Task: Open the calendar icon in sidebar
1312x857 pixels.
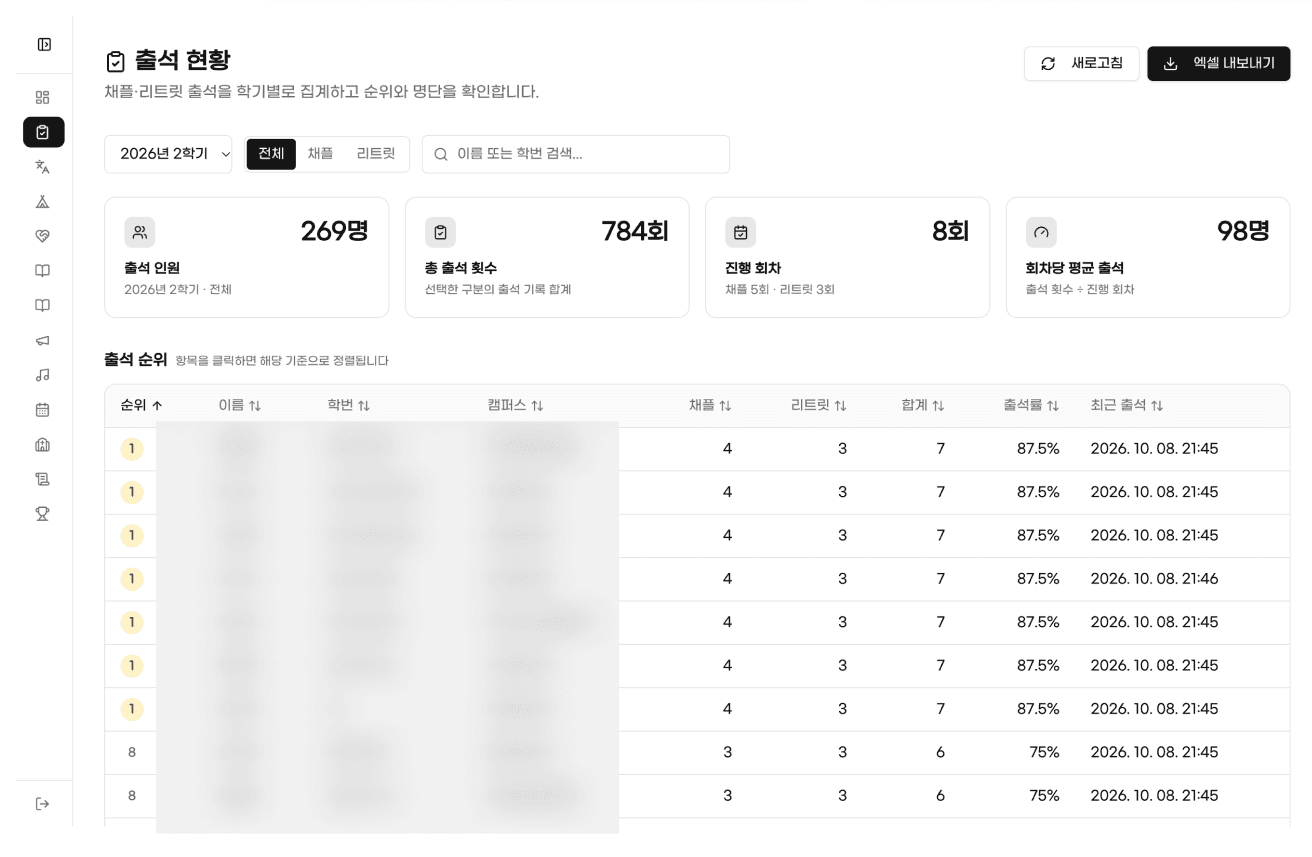Action: (43, 409)
